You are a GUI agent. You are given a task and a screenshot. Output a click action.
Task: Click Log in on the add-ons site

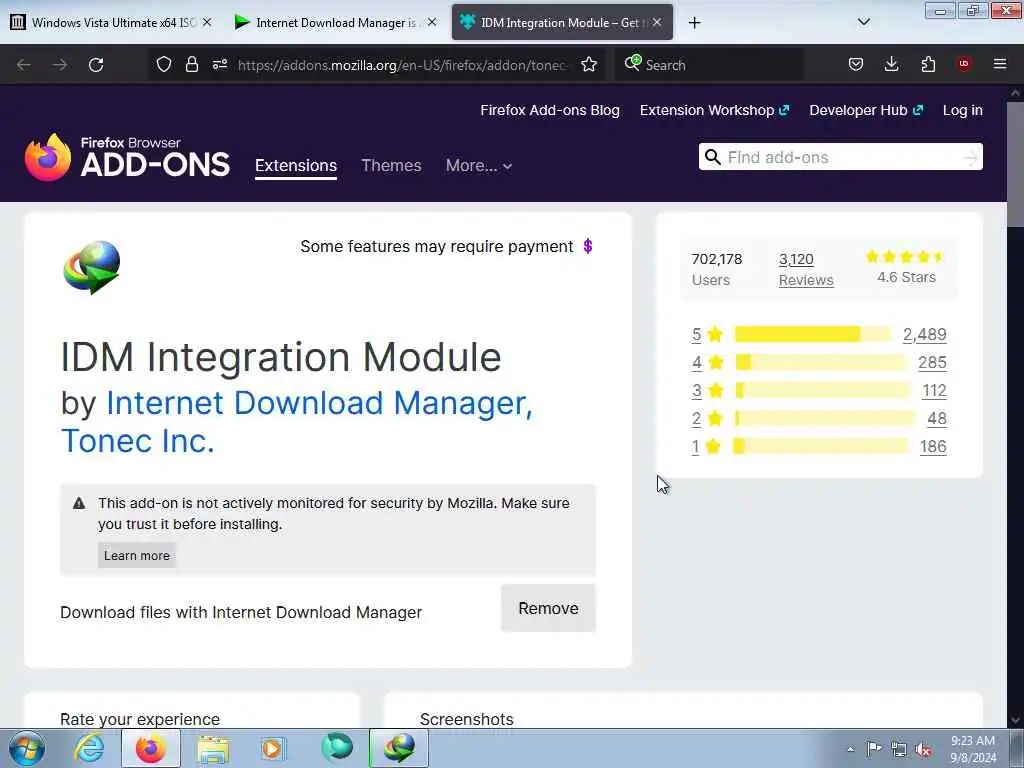coord(963,110)
